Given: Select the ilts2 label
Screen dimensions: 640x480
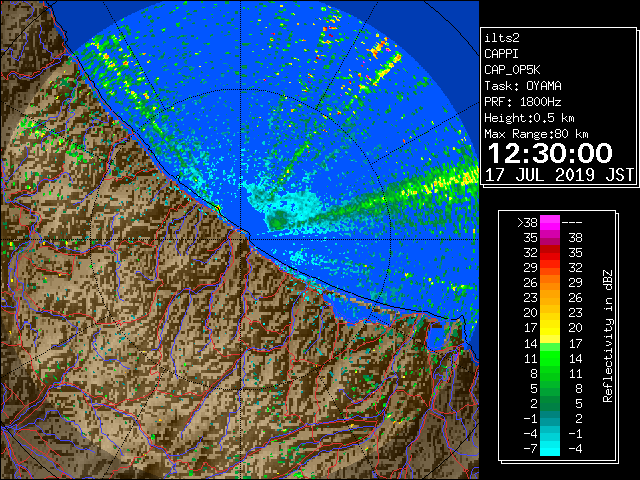Looking at the screenshot, I should coord(502,38).
